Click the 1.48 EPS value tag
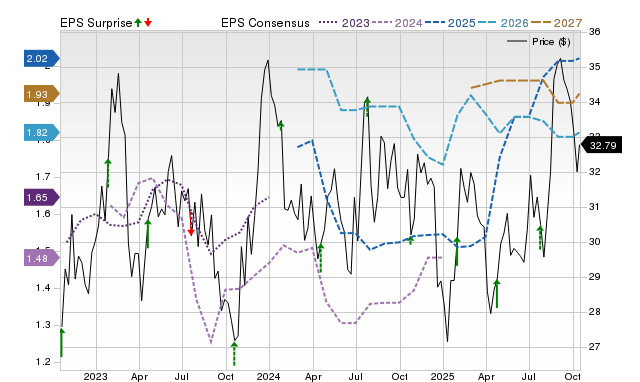Screen dimensions: 640x382 click(x=41, y=258)
